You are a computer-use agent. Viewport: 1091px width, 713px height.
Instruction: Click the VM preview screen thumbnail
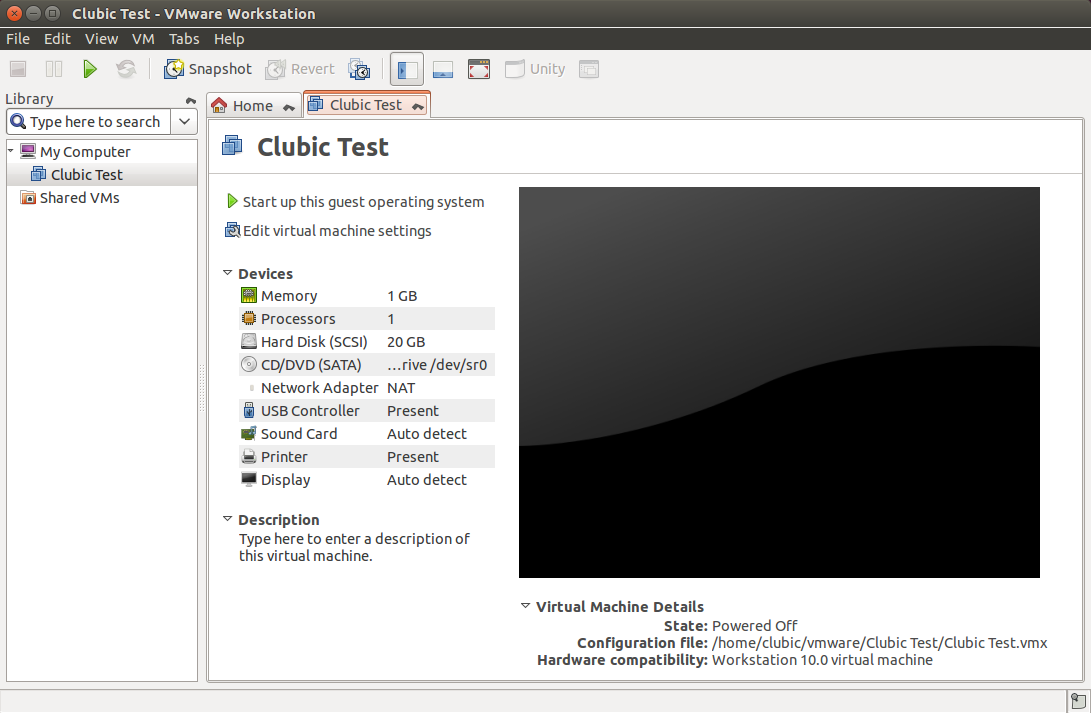click(778, 381)
